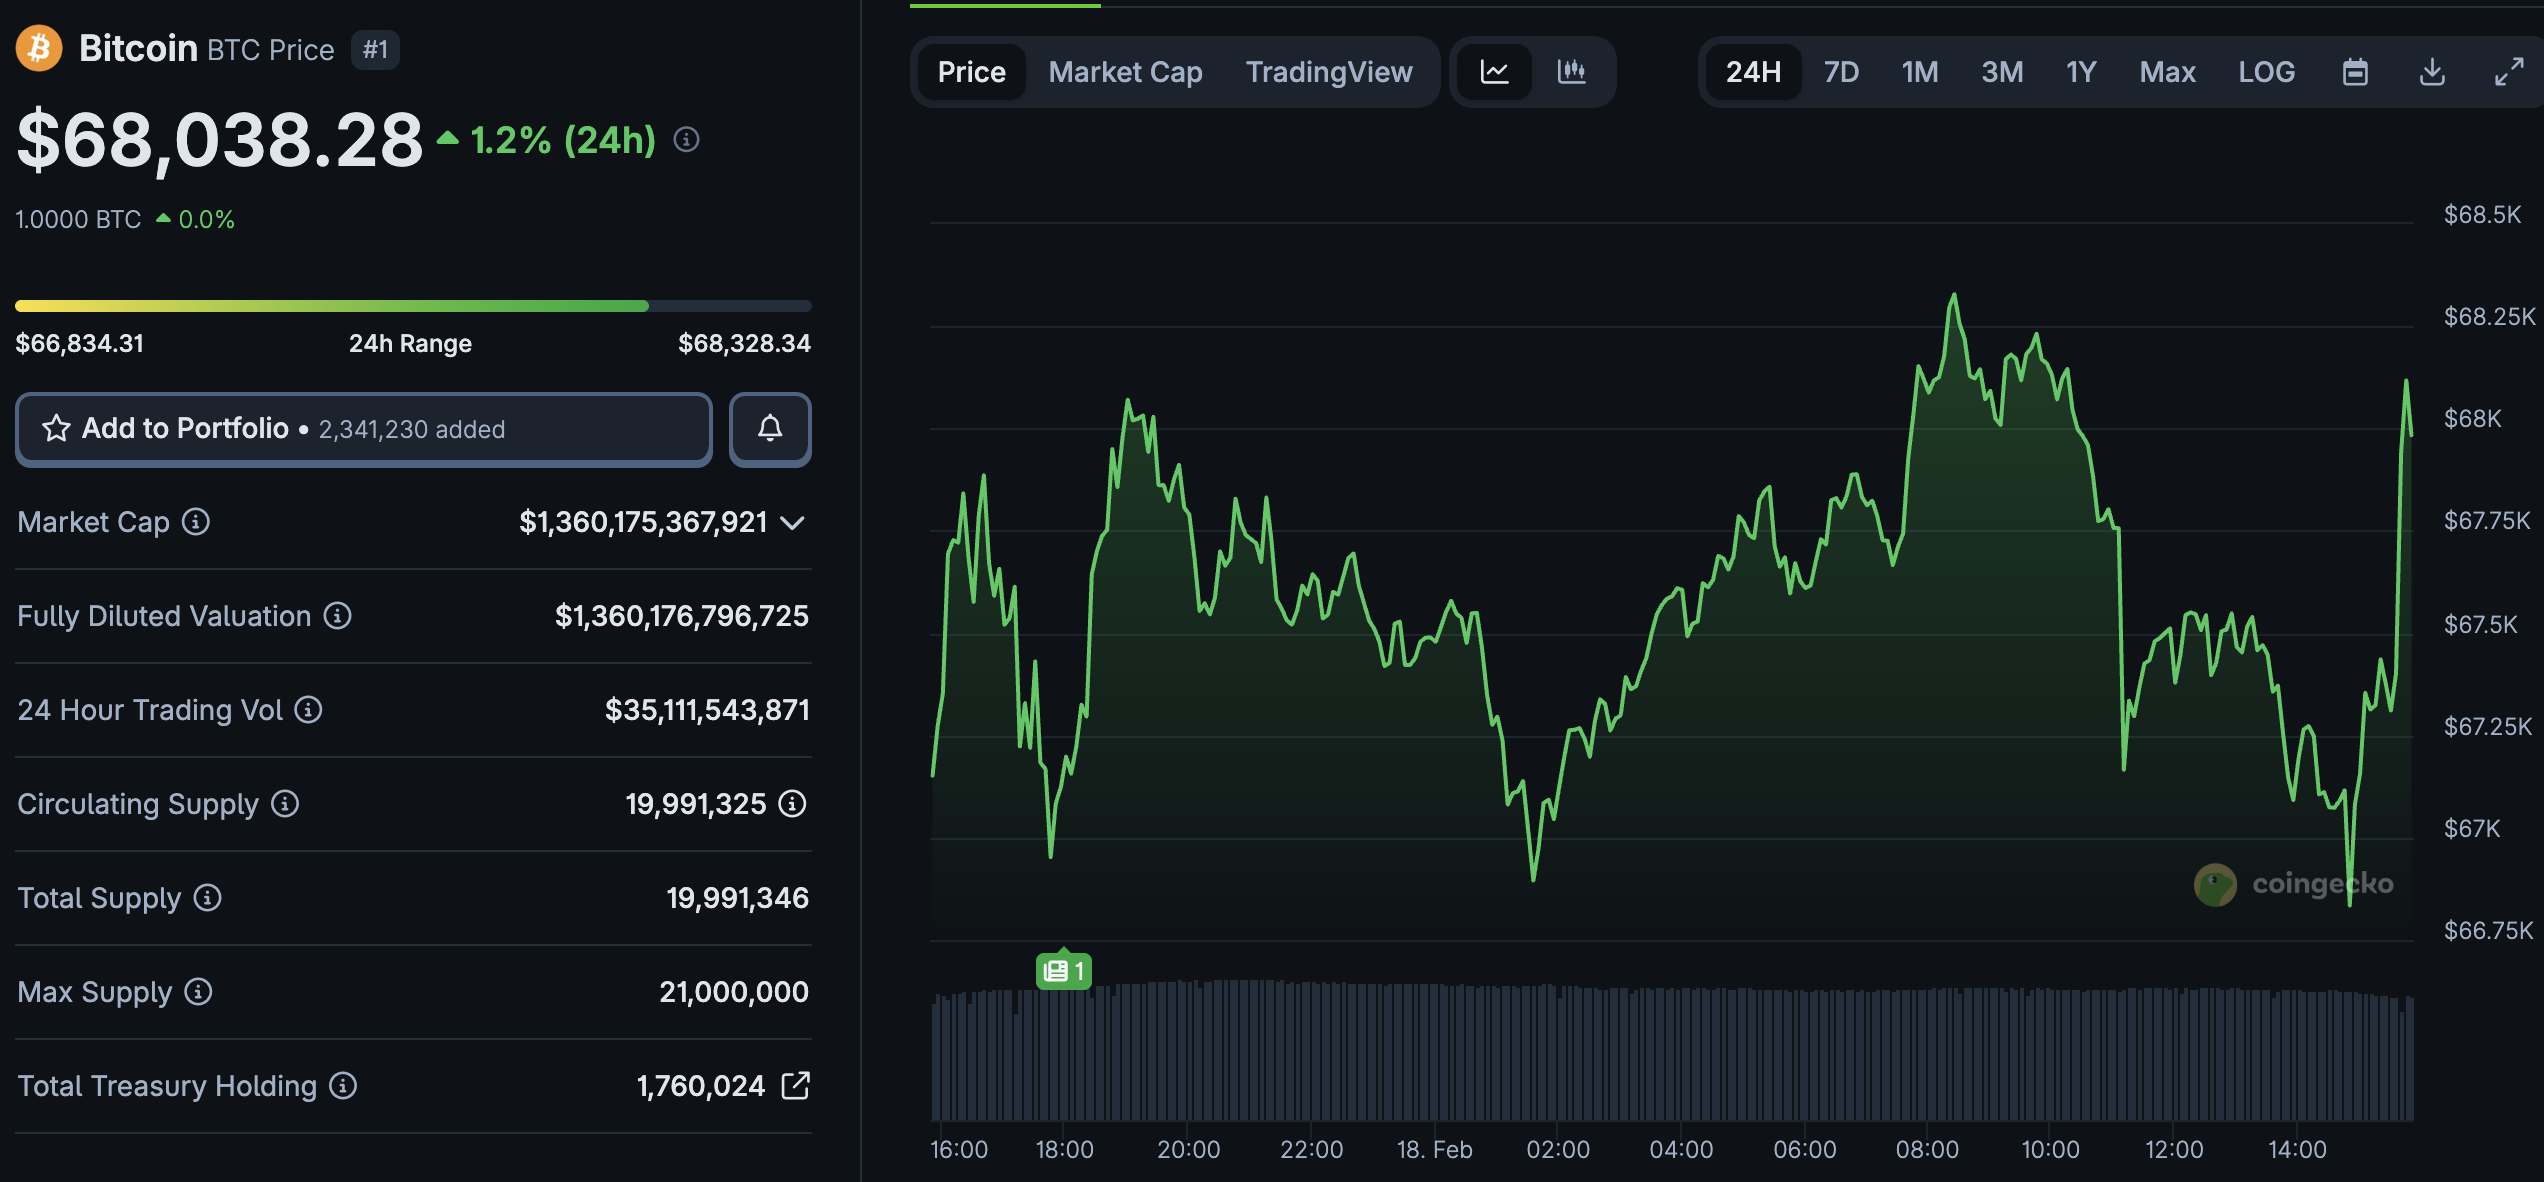
Task: Select the 7D time range
Action: coord(1841,72)
